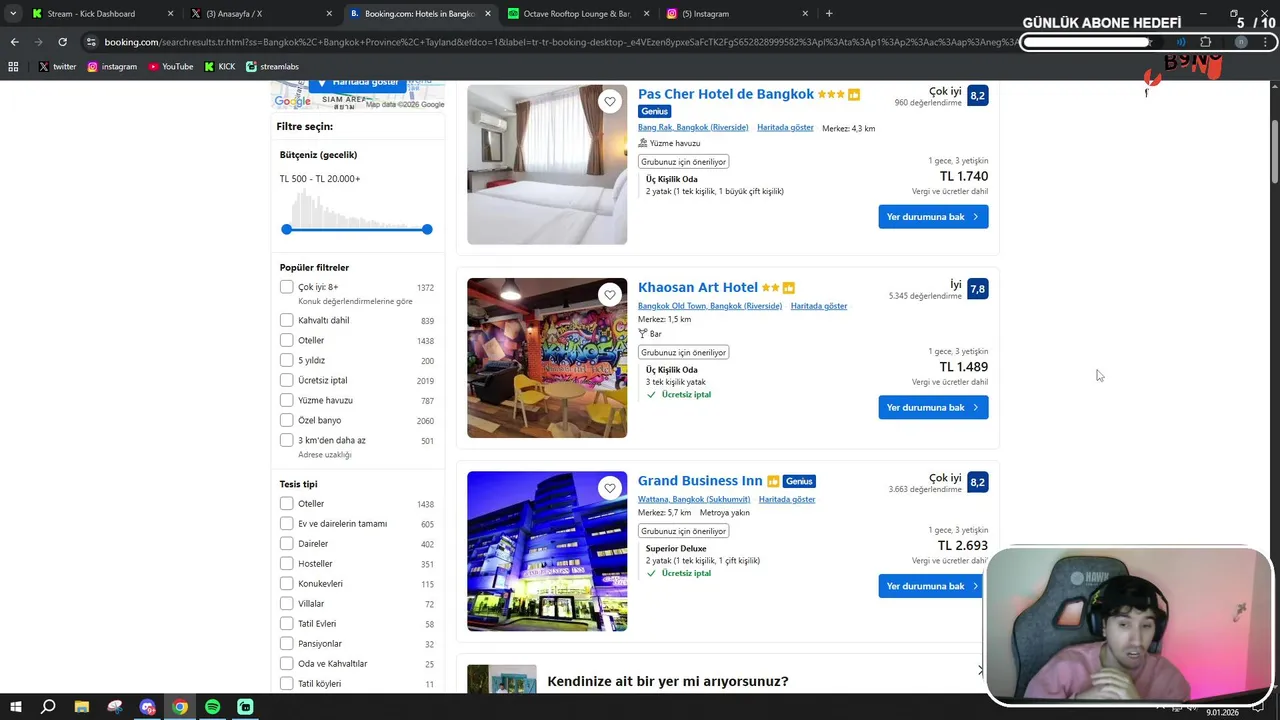Open Windows taskbar search

48,707
